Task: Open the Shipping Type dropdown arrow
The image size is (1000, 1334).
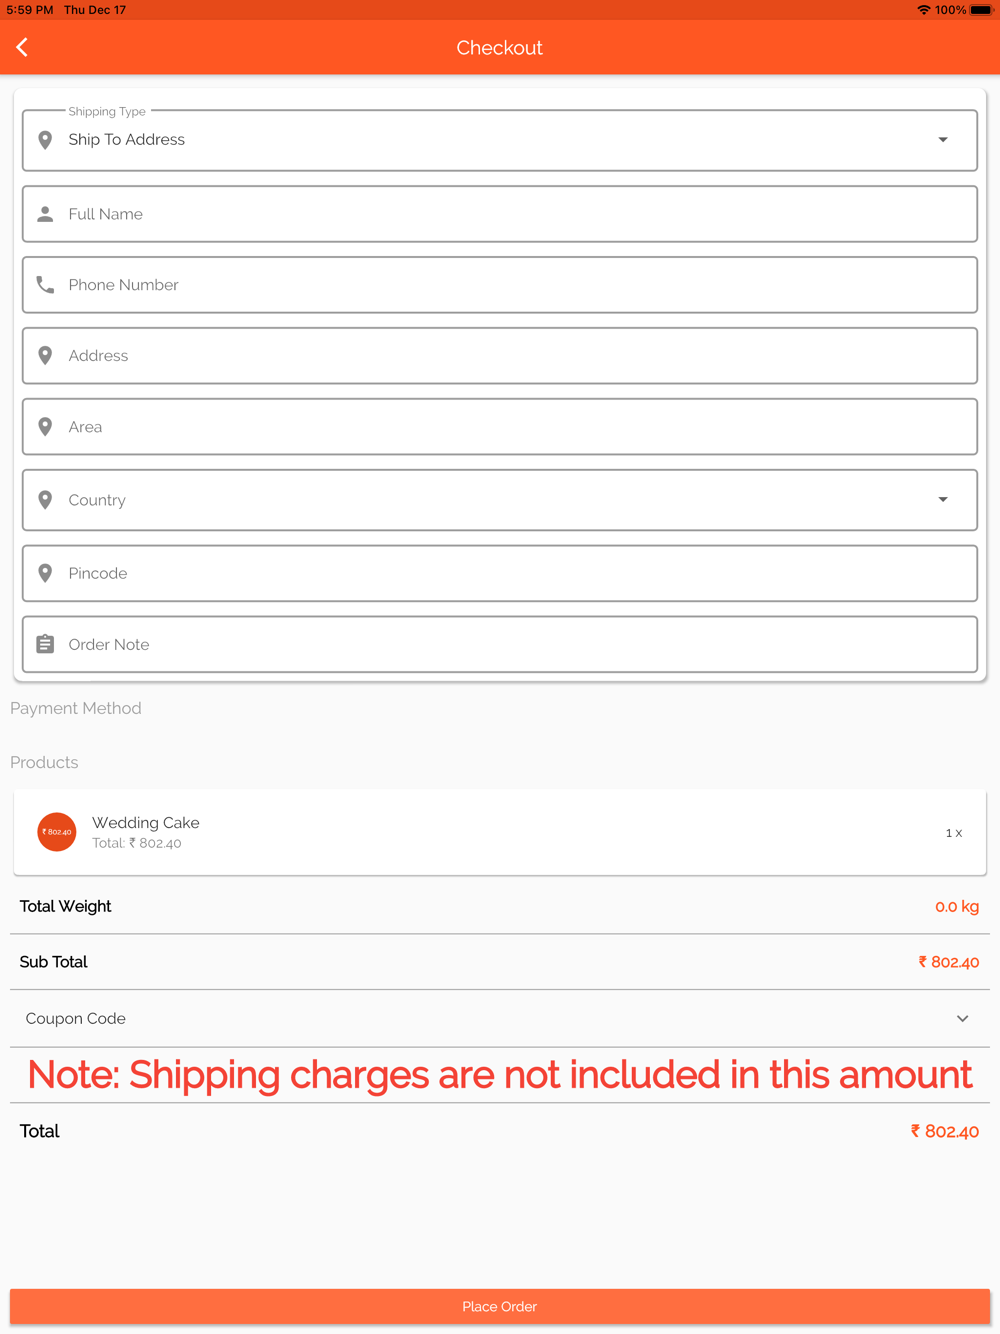Action: [x=943, y=140]
